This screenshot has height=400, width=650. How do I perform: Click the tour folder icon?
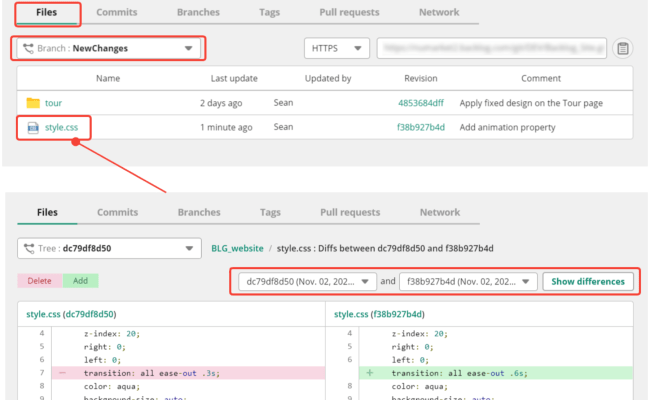(x=33, y=103)
